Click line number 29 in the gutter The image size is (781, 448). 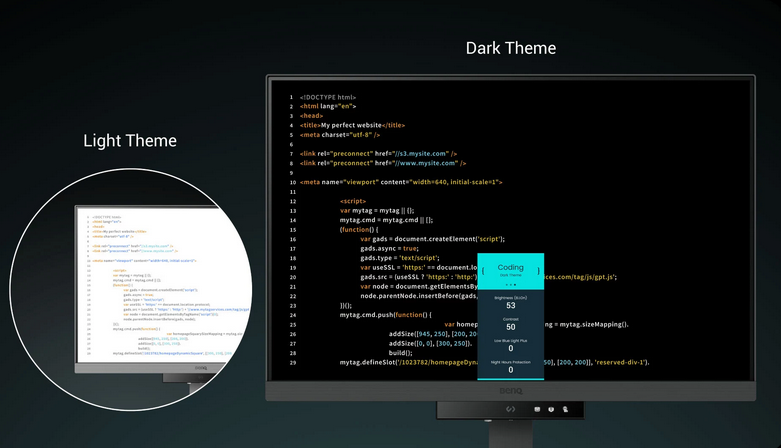[x=293, y=362]
